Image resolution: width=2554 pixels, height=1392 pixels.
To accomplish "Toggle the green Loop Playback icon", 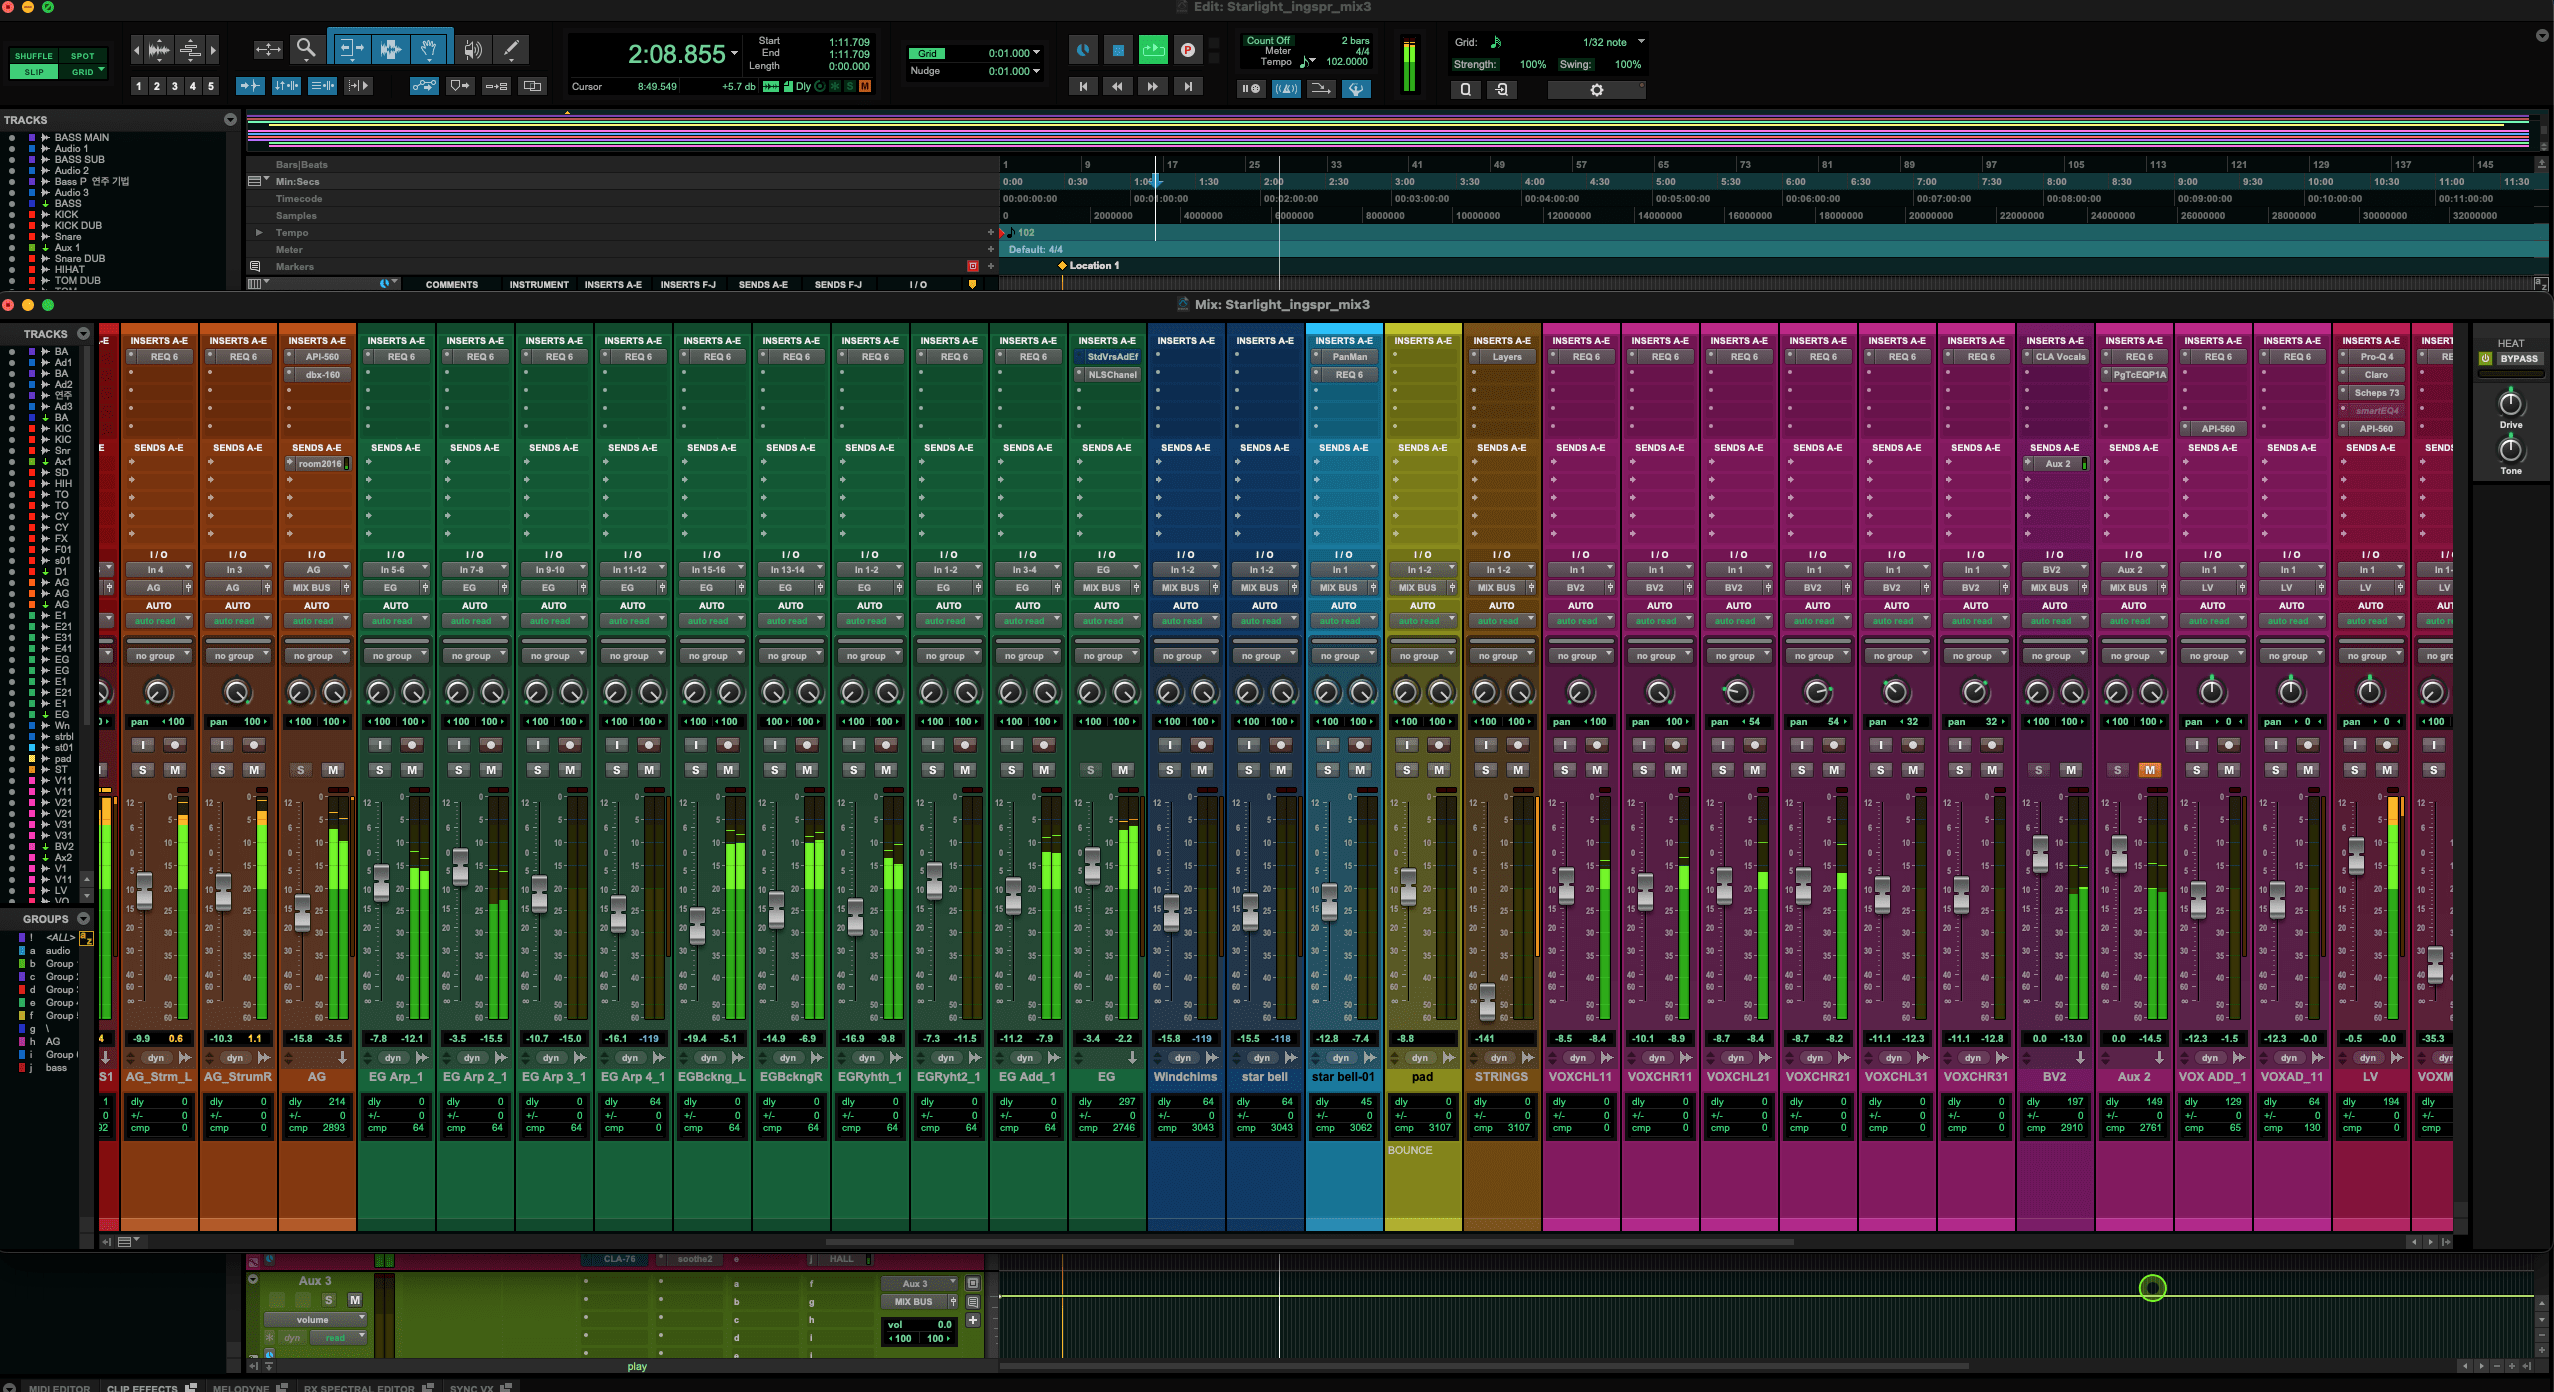I will [x=1153, y=48].
